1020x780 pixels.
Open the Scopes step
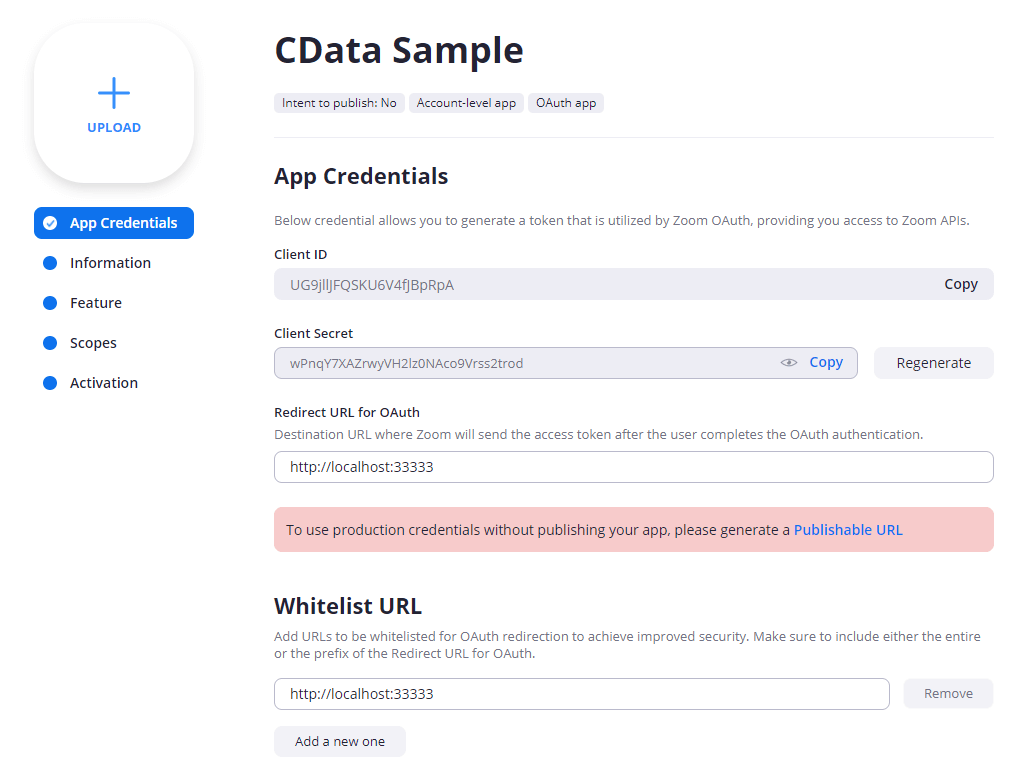click(93, 343)
